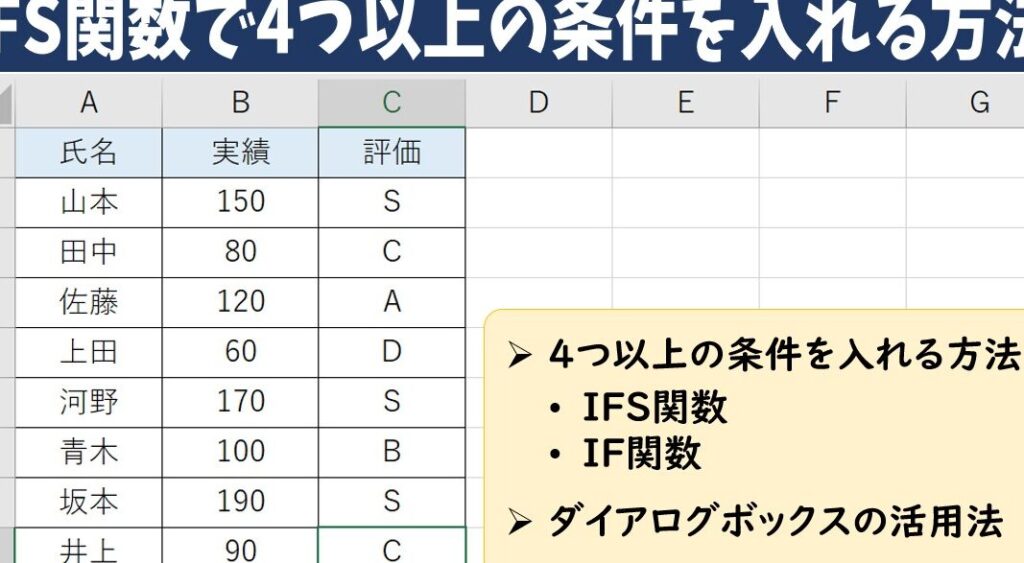Viewport: 1024px width, 563px height.
Task: Click the highlighted column C header
Action: 392,102
